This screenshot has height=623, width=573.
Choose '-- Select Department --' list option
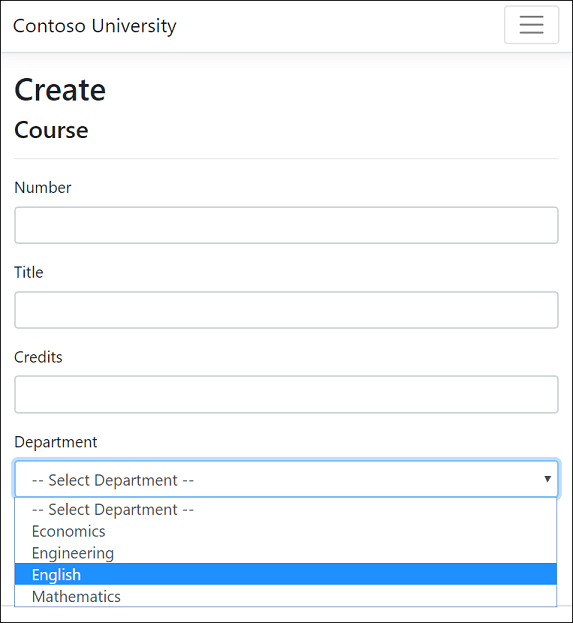click(x=285, y=509)
